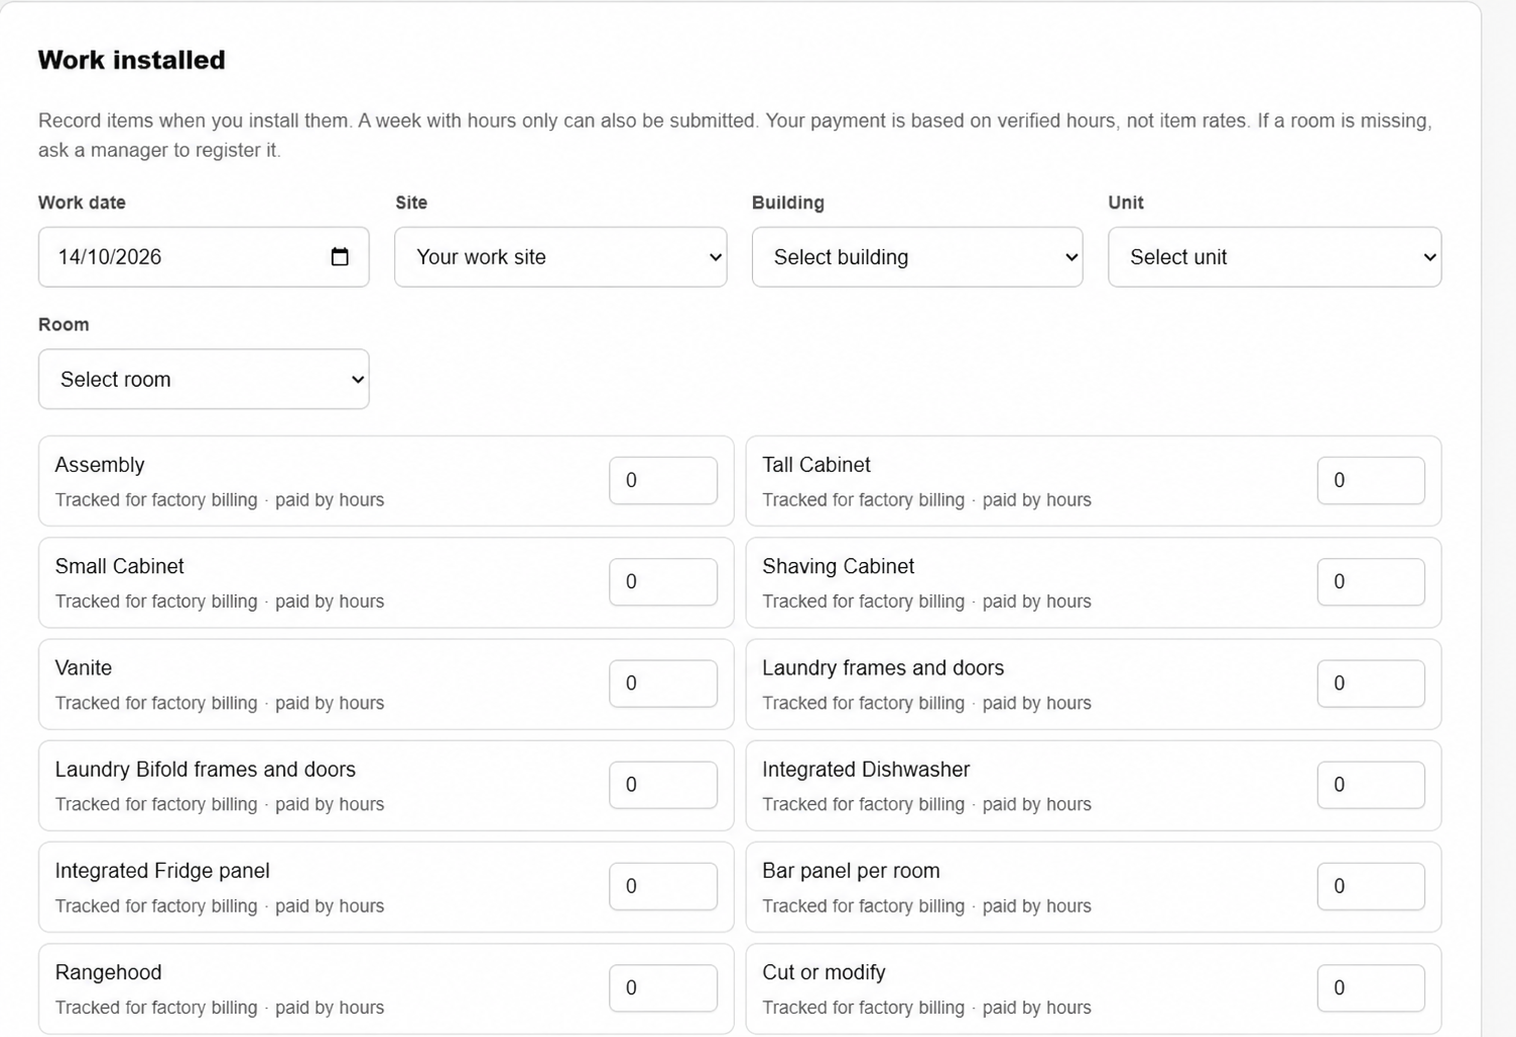
Task: Click the 'Integrated Fridge panel' label
Action: tap(162, 871)
